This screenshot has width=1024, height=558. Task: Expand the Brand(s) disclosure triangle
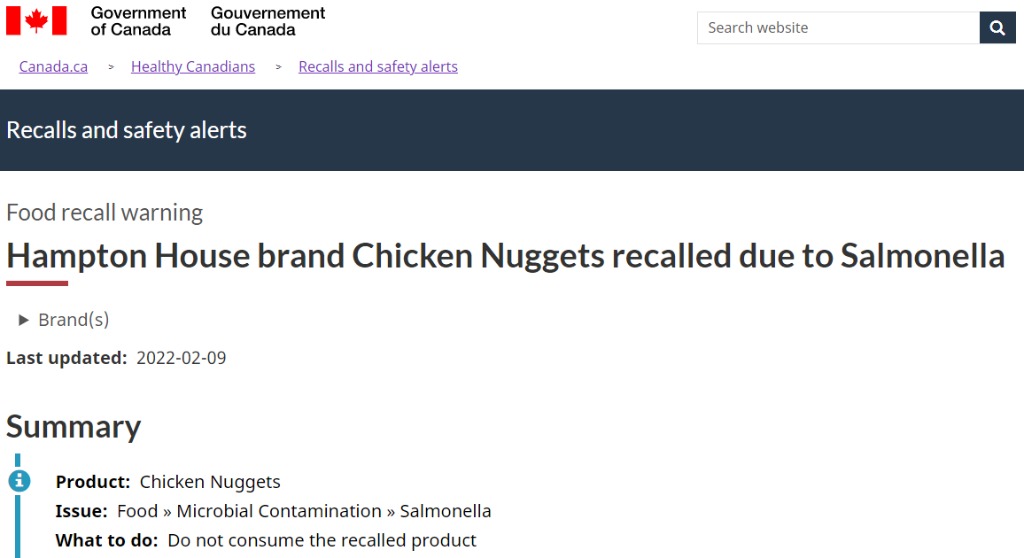tap(24, 320)
